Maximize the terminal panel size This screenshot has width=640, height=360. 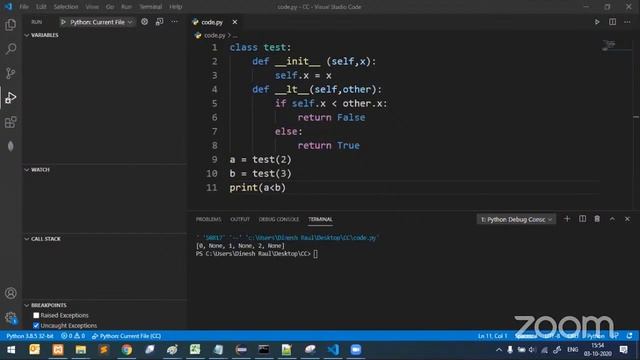point(612,219)
